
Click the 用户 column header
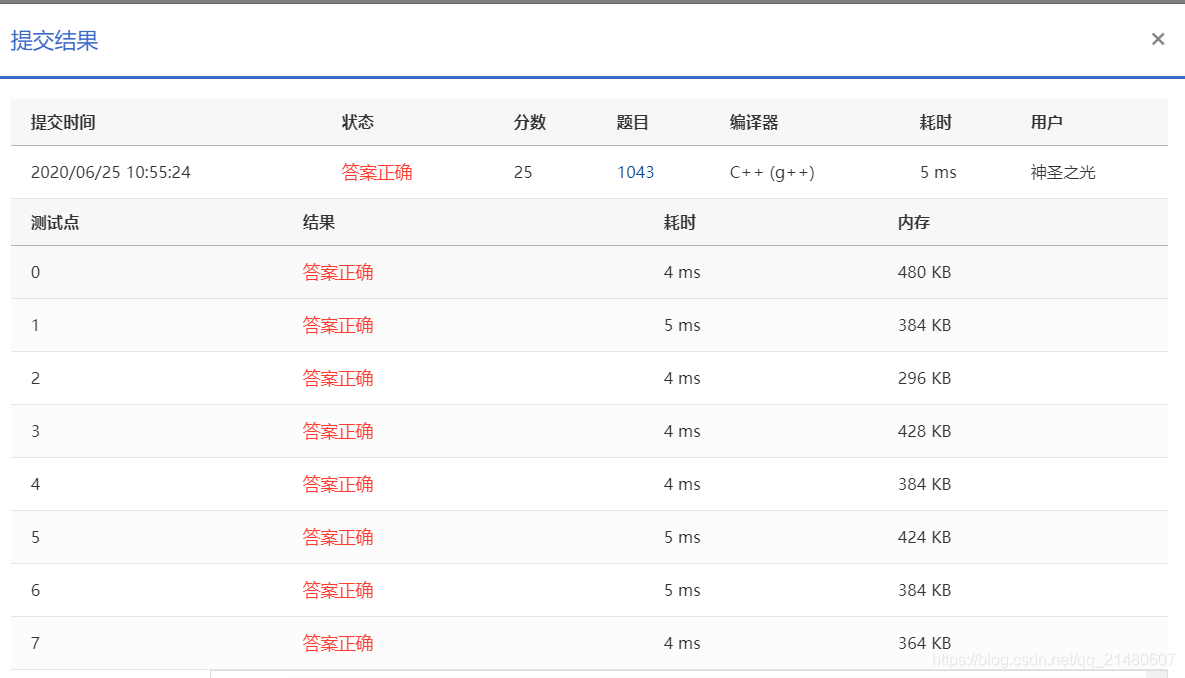point(1047,122)
